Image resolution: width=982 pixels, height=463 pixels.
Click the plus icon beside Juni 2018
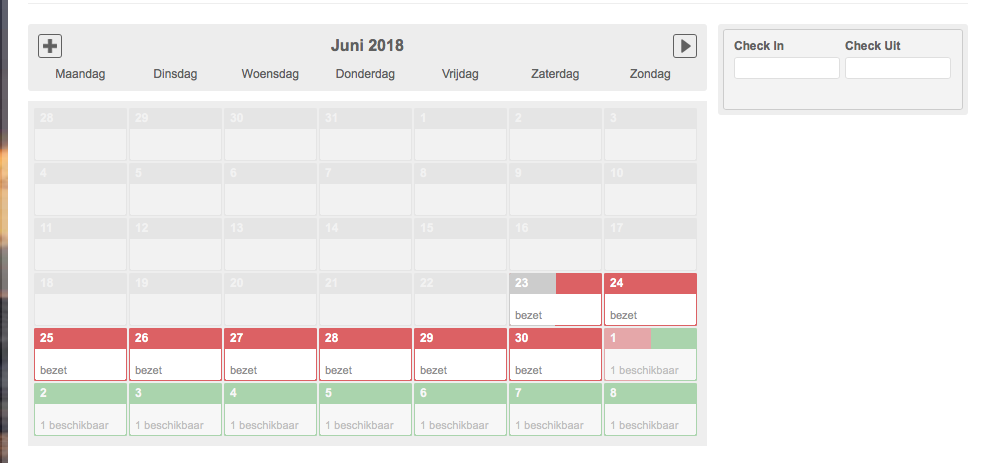49,46
